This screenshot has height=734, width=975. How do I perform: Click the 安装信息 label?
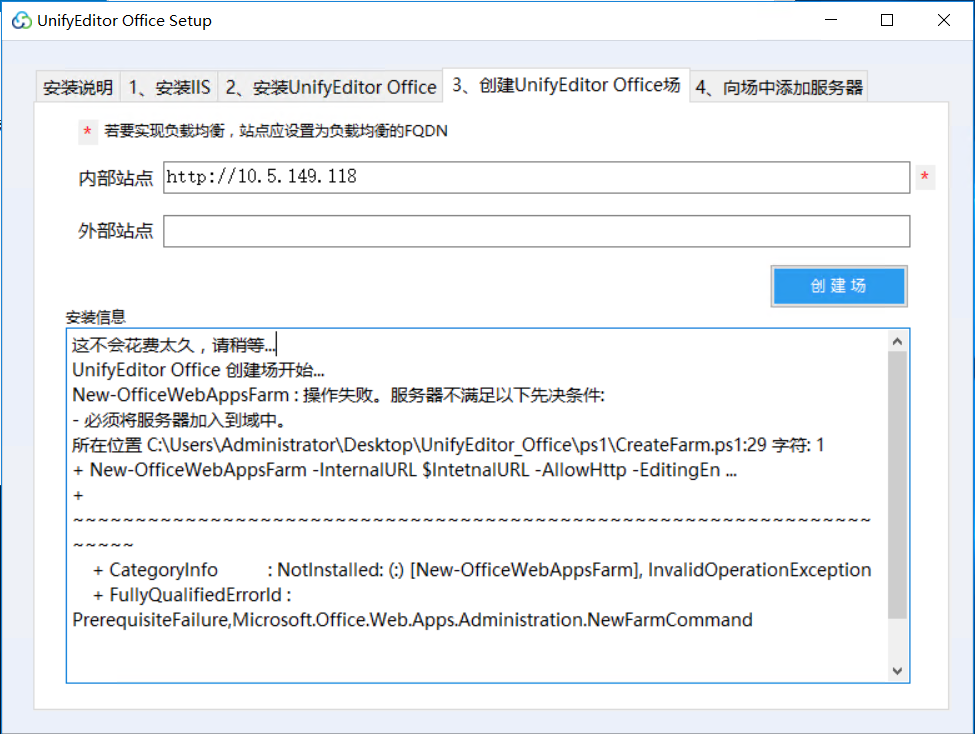pos(96,317)
